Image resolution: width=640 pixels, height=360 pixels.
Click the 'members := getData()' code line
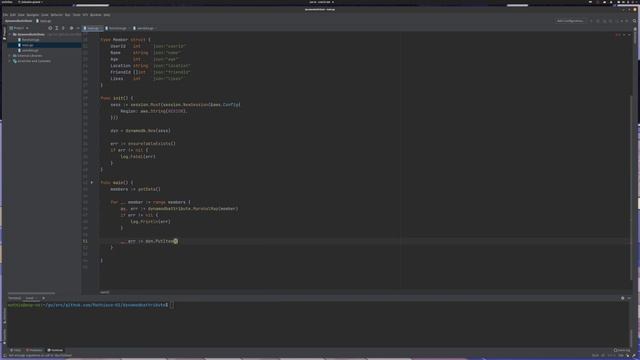[x=135, y=189]
